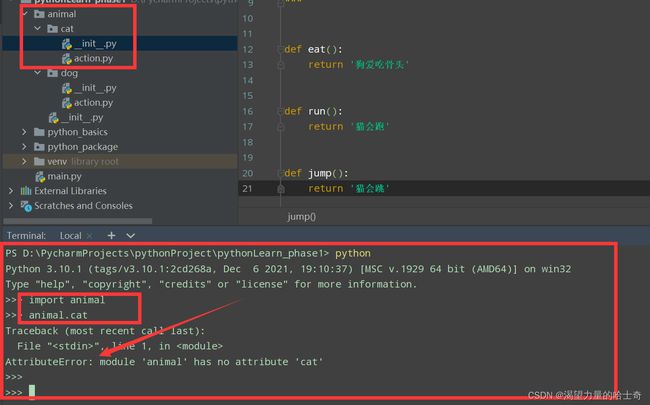Click the main.py Python file icon
650x405 pixels.
tap(40, 177)
